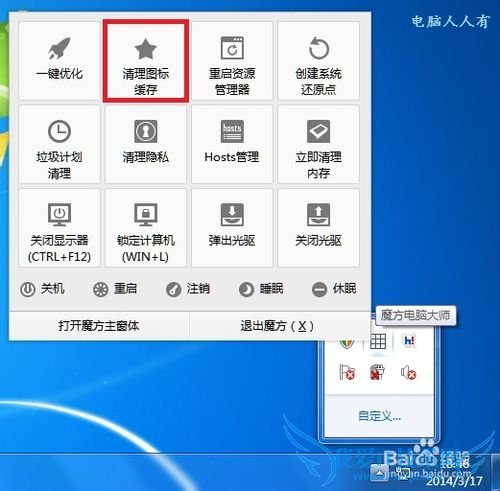Click 锁定计算机 (WIN+L) tile
The image size is (500, 491).
(x=146, y=228)
